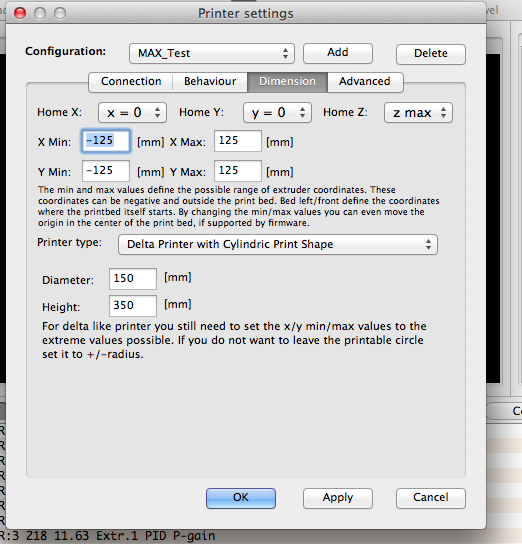The height and width of the screenshot is (544, 522).
Task: Open the Home X dropdown
Action: [132, 112]
